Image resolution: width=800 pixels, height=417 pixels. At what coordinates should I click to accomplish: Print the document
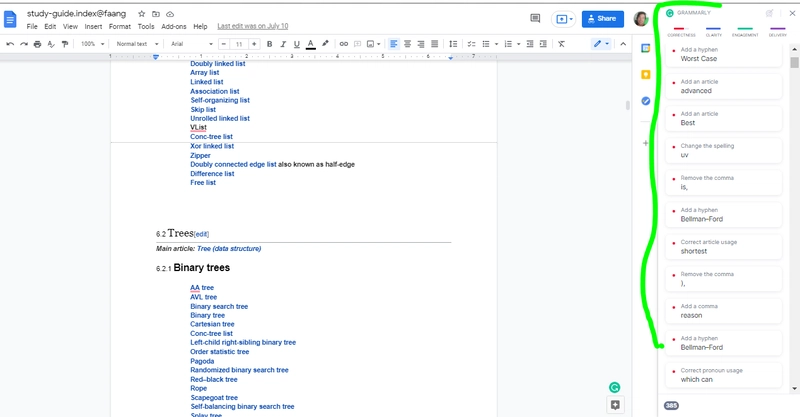[37, 44]
